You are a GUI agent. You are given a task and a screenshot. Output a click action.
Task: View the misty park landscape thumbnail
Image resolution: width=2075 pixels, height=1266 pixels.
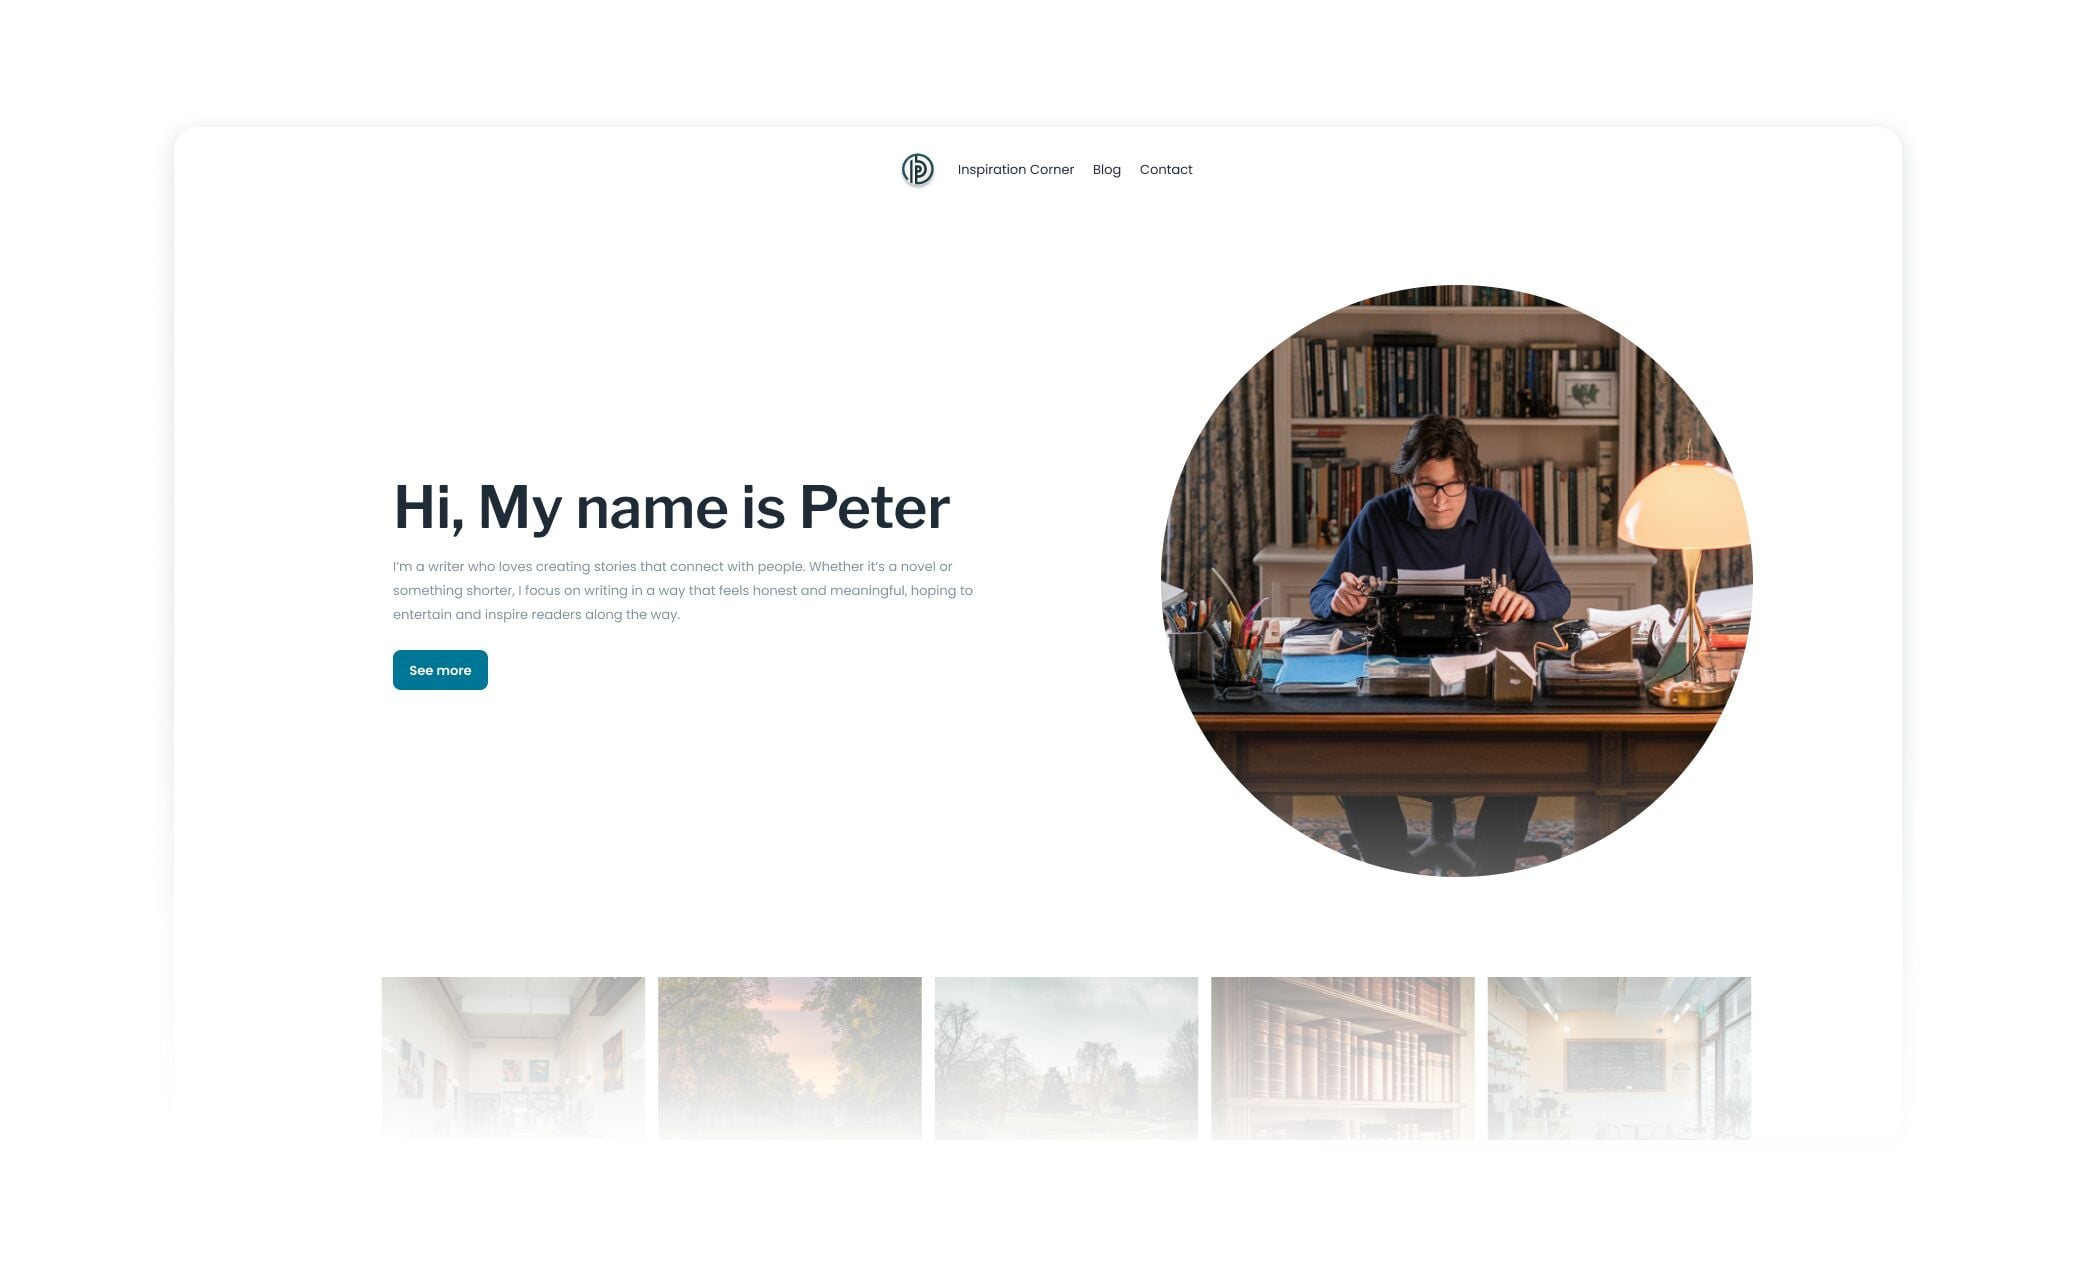1066,1058
